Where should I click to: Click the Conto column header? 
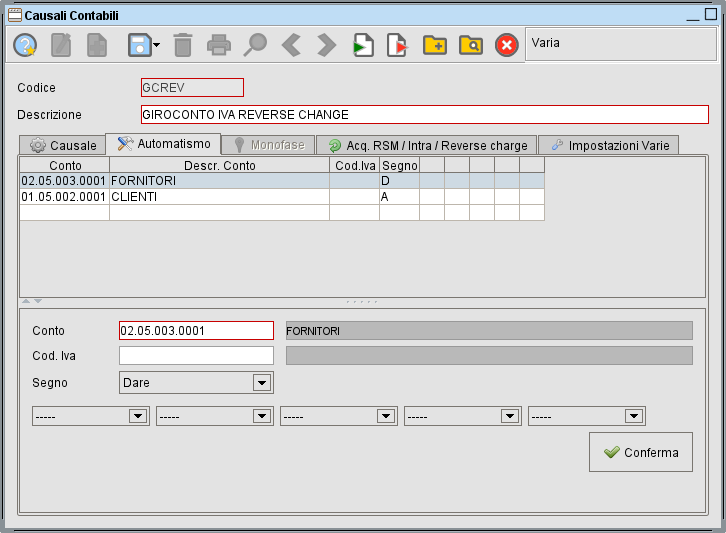(65, 165)
